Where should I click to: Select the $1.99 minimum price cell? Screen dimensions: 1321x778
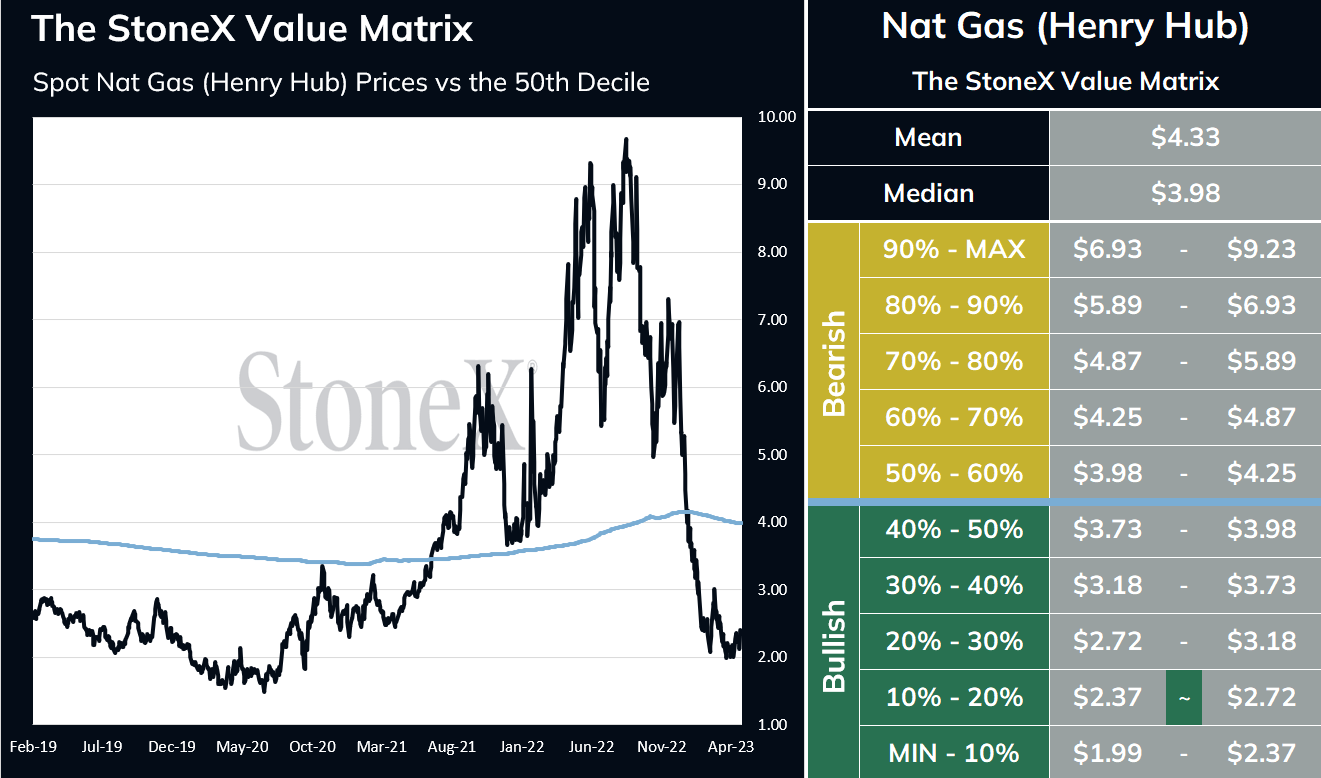pyautogui.click(x=1107, y=753)
